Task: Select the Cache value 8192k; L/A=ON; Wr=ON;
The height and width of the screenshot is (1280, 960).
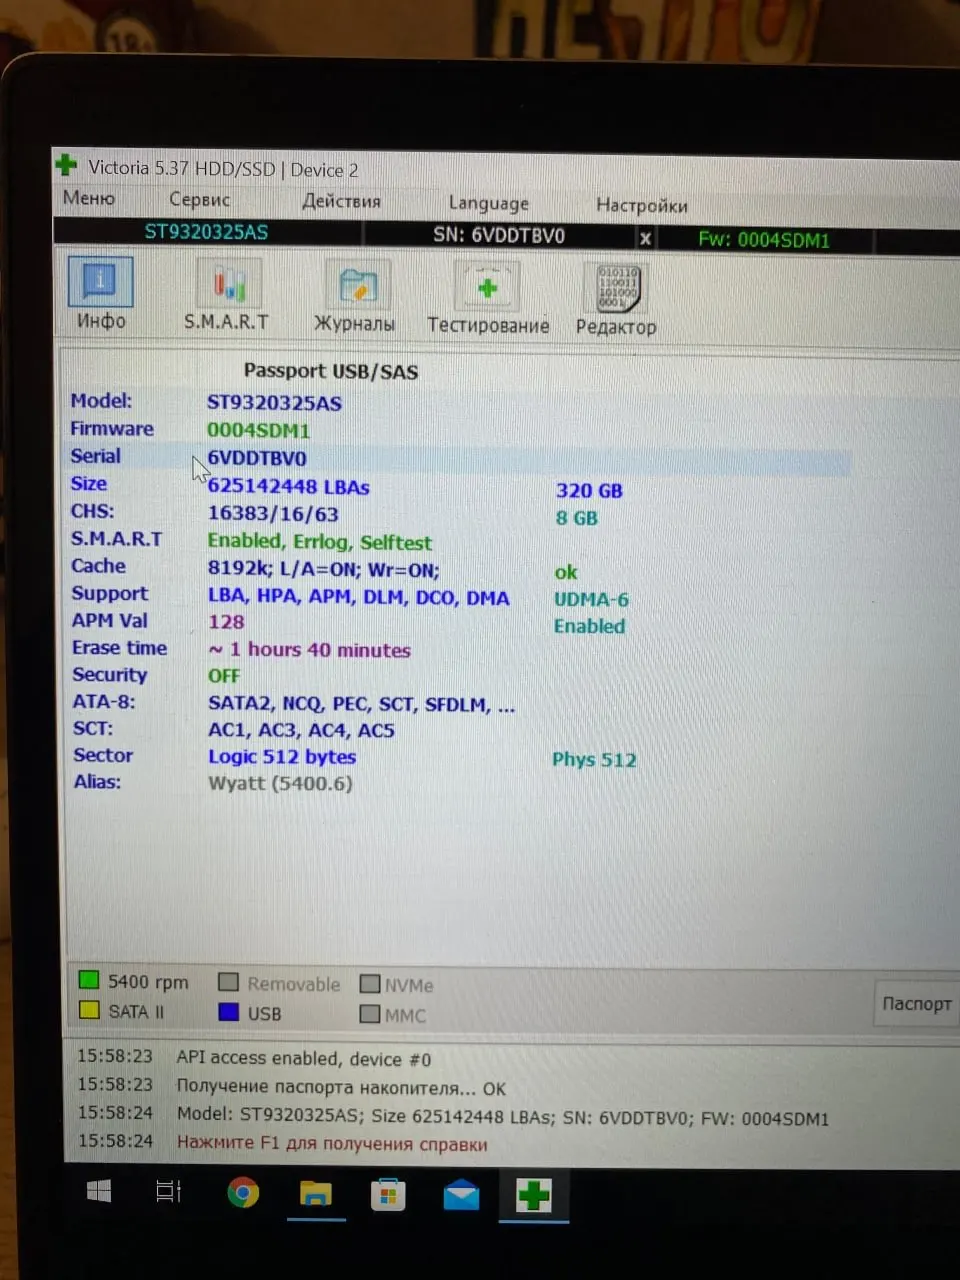Action: (323, 570)
